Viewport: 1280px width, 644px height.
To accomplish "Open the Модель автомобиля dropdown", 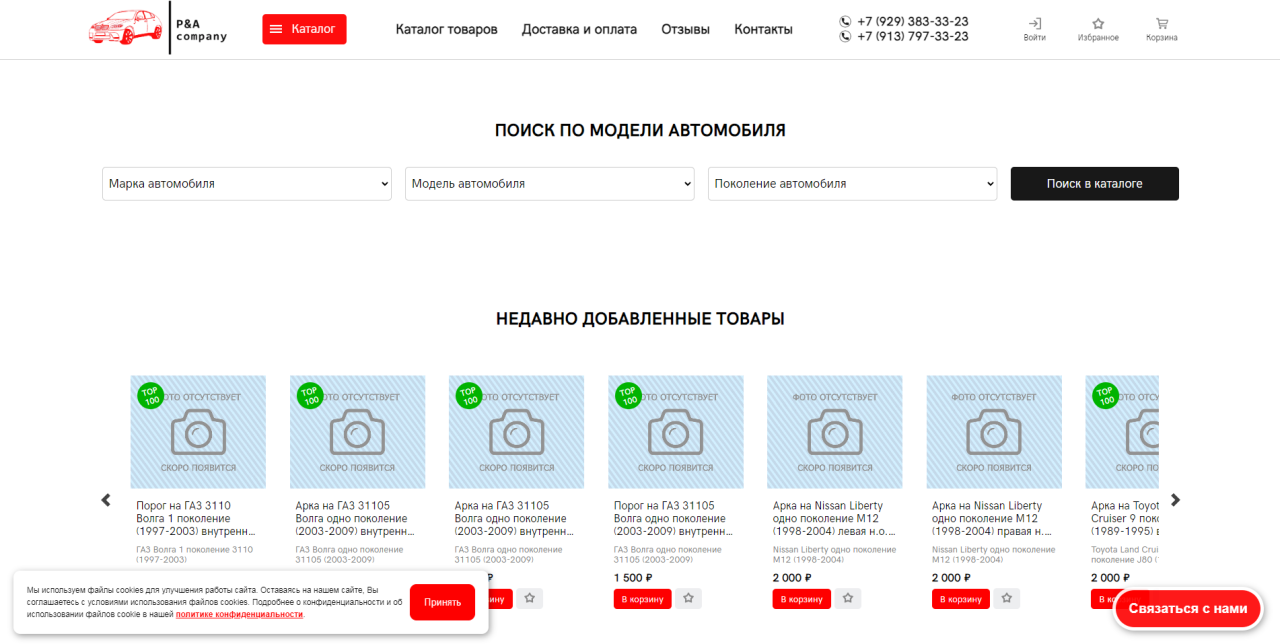I will [550, 184].
